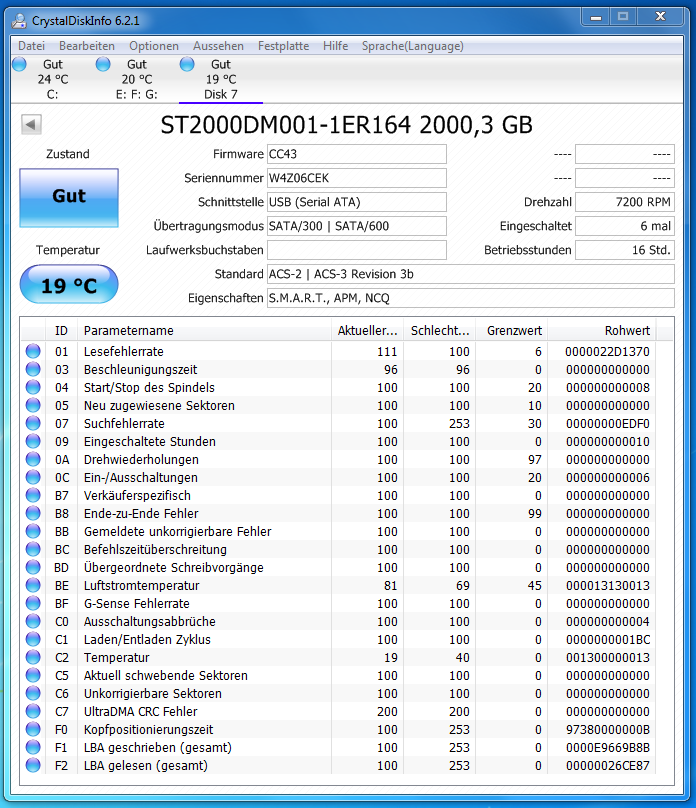696x808 pixels.
Task: Click the 19 °C temperature button
Action: pyautogui.click(x=69, y=284)
